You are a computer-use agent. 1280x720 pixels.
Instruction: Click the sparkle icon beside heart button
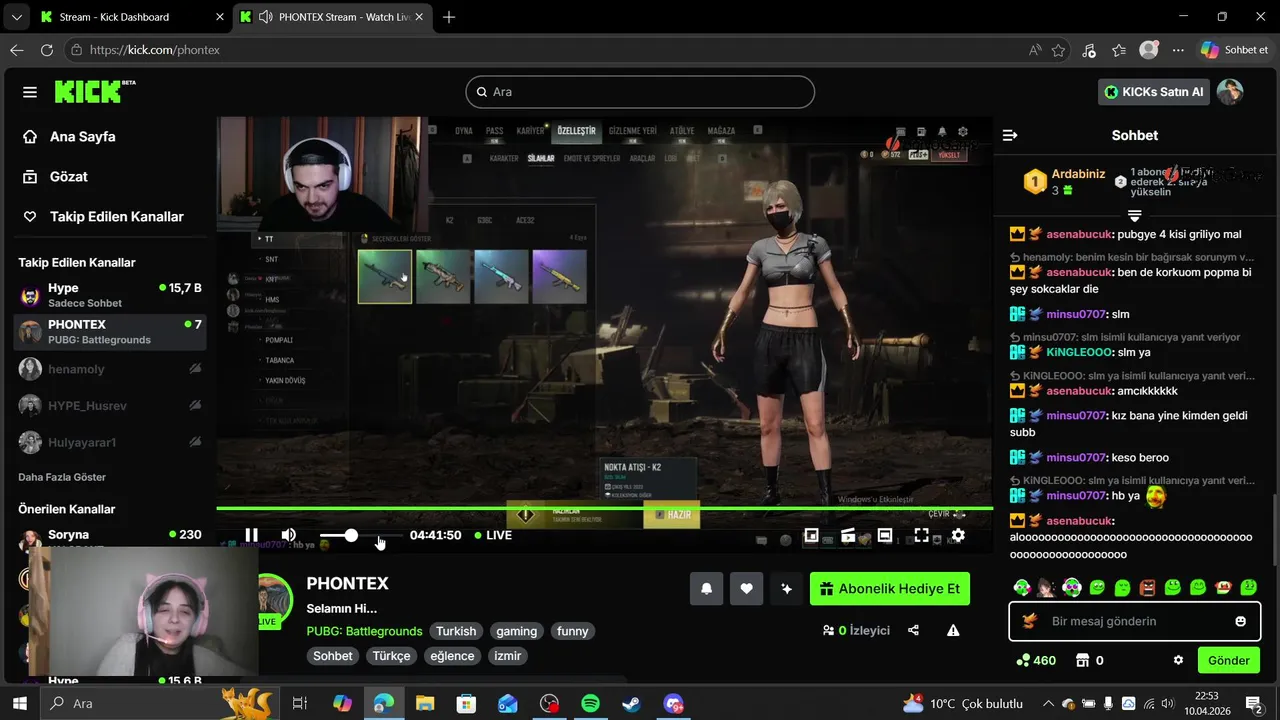[786, 589]
